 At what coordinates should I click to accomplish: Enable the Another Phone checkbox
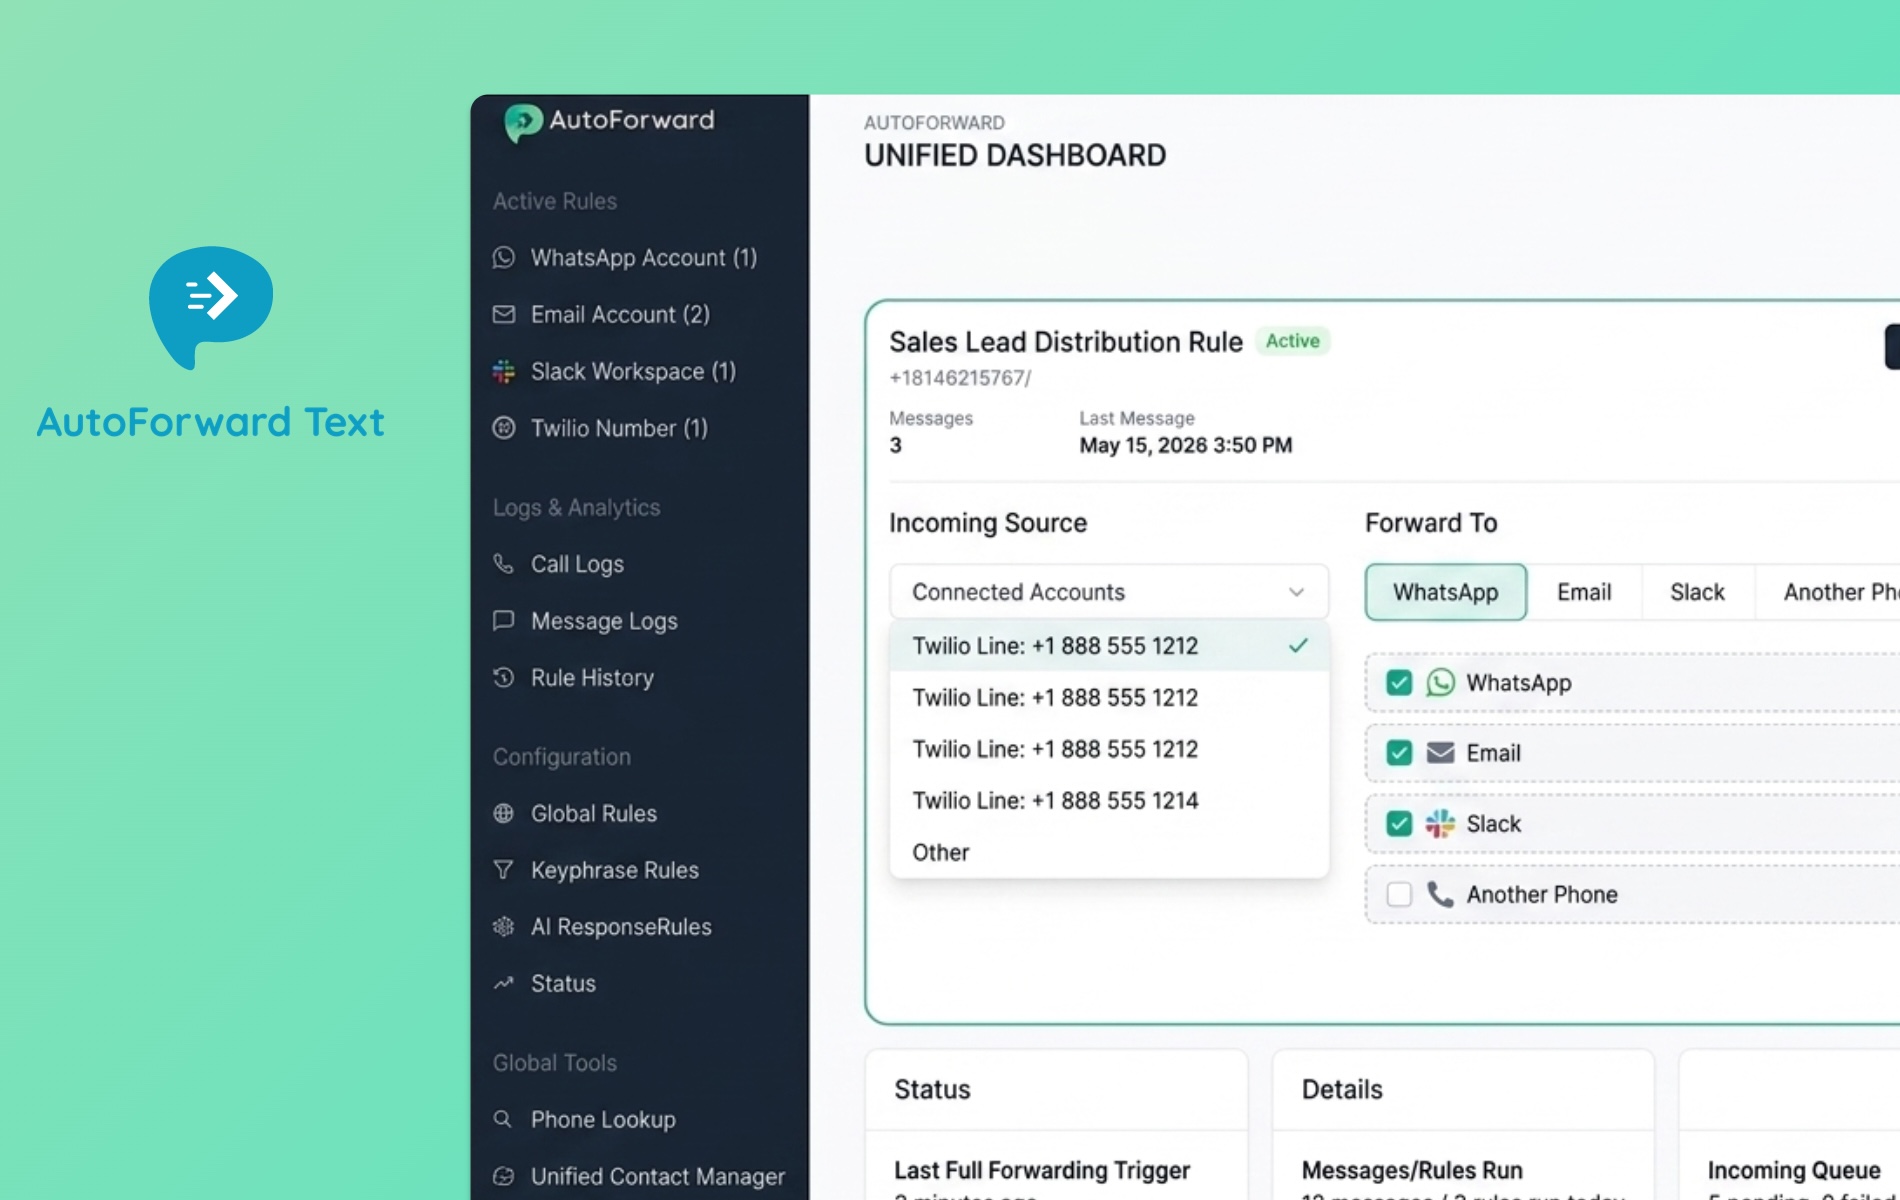[x=1399, y=894]
